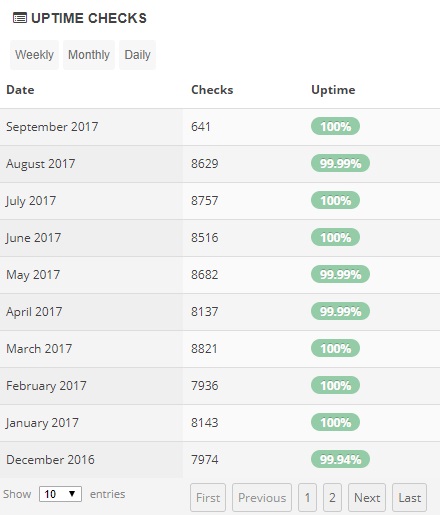Go to the Next page

[x=367, y=498]
